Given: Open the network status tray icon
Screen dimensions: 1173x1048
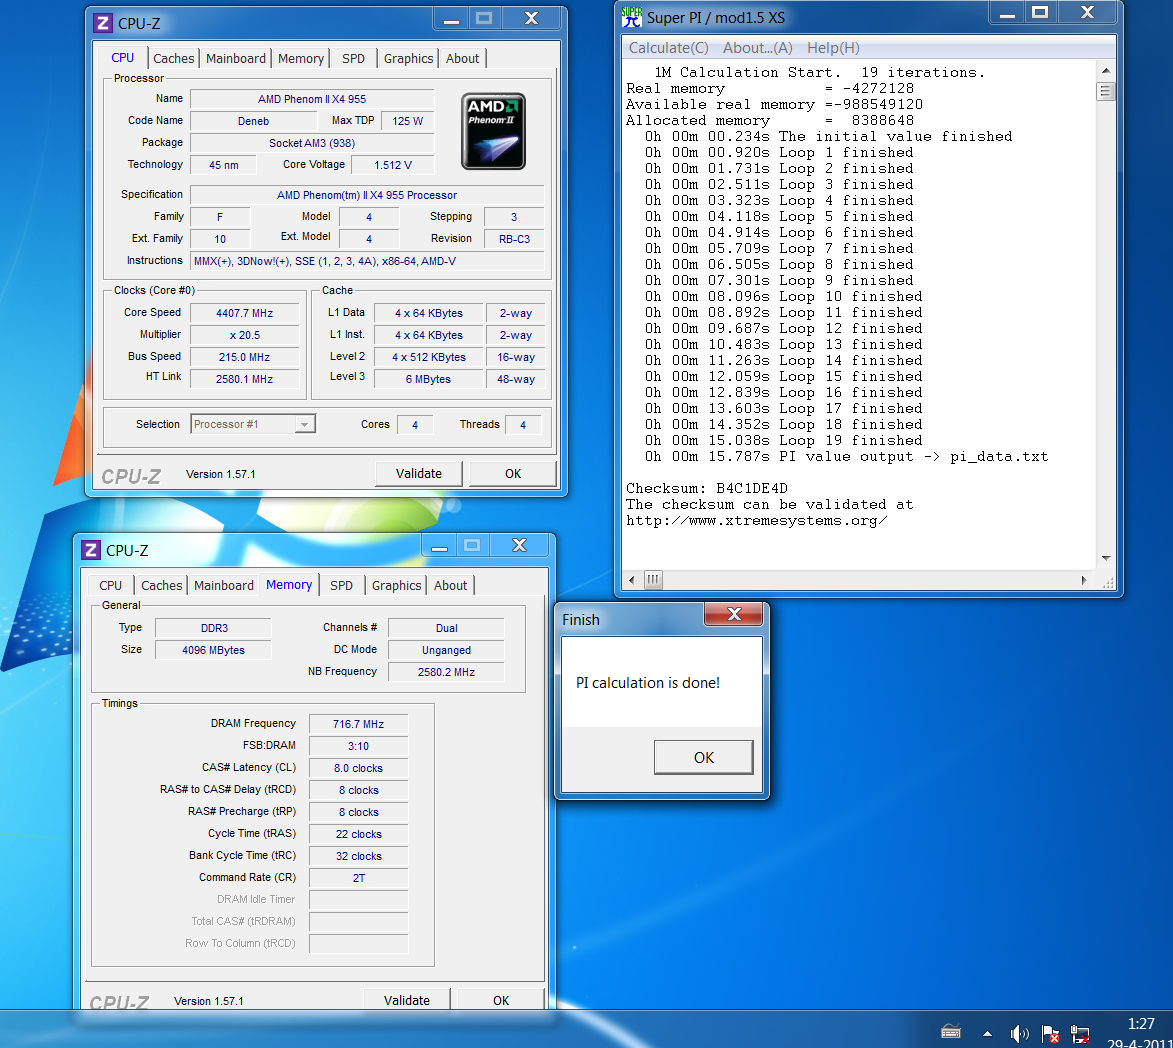Looking at the screenshot, I should tap(1079, 1034).
